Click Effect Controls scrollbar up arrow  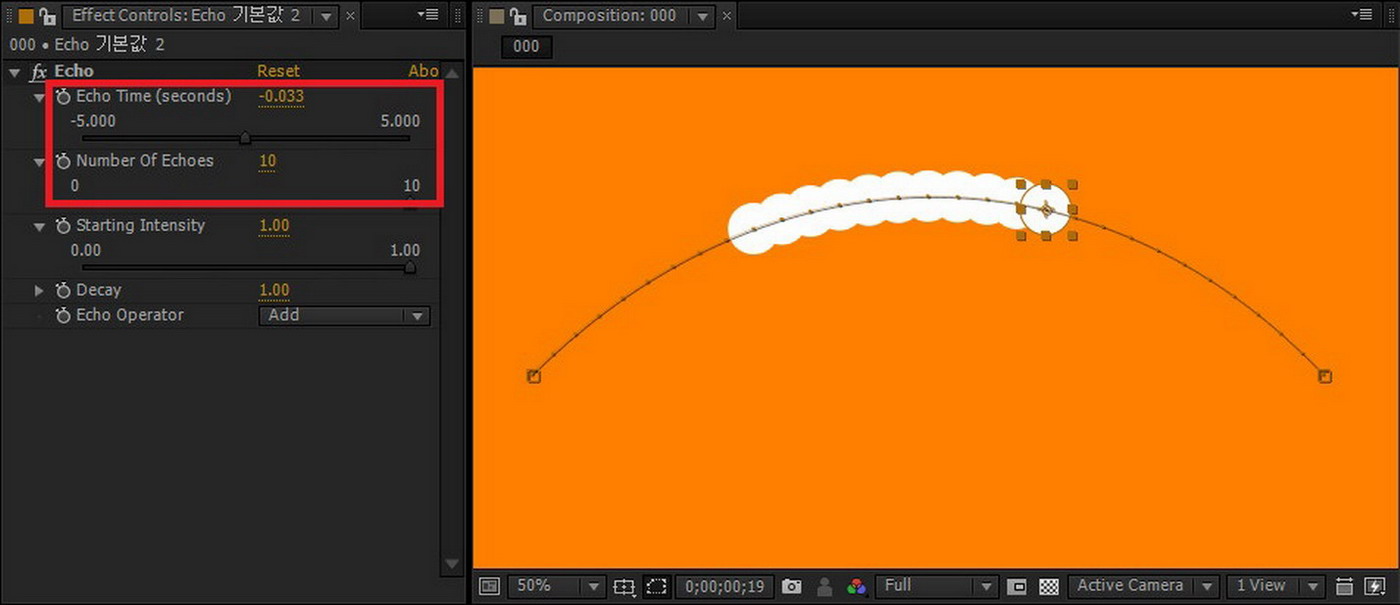pos(451,73)
